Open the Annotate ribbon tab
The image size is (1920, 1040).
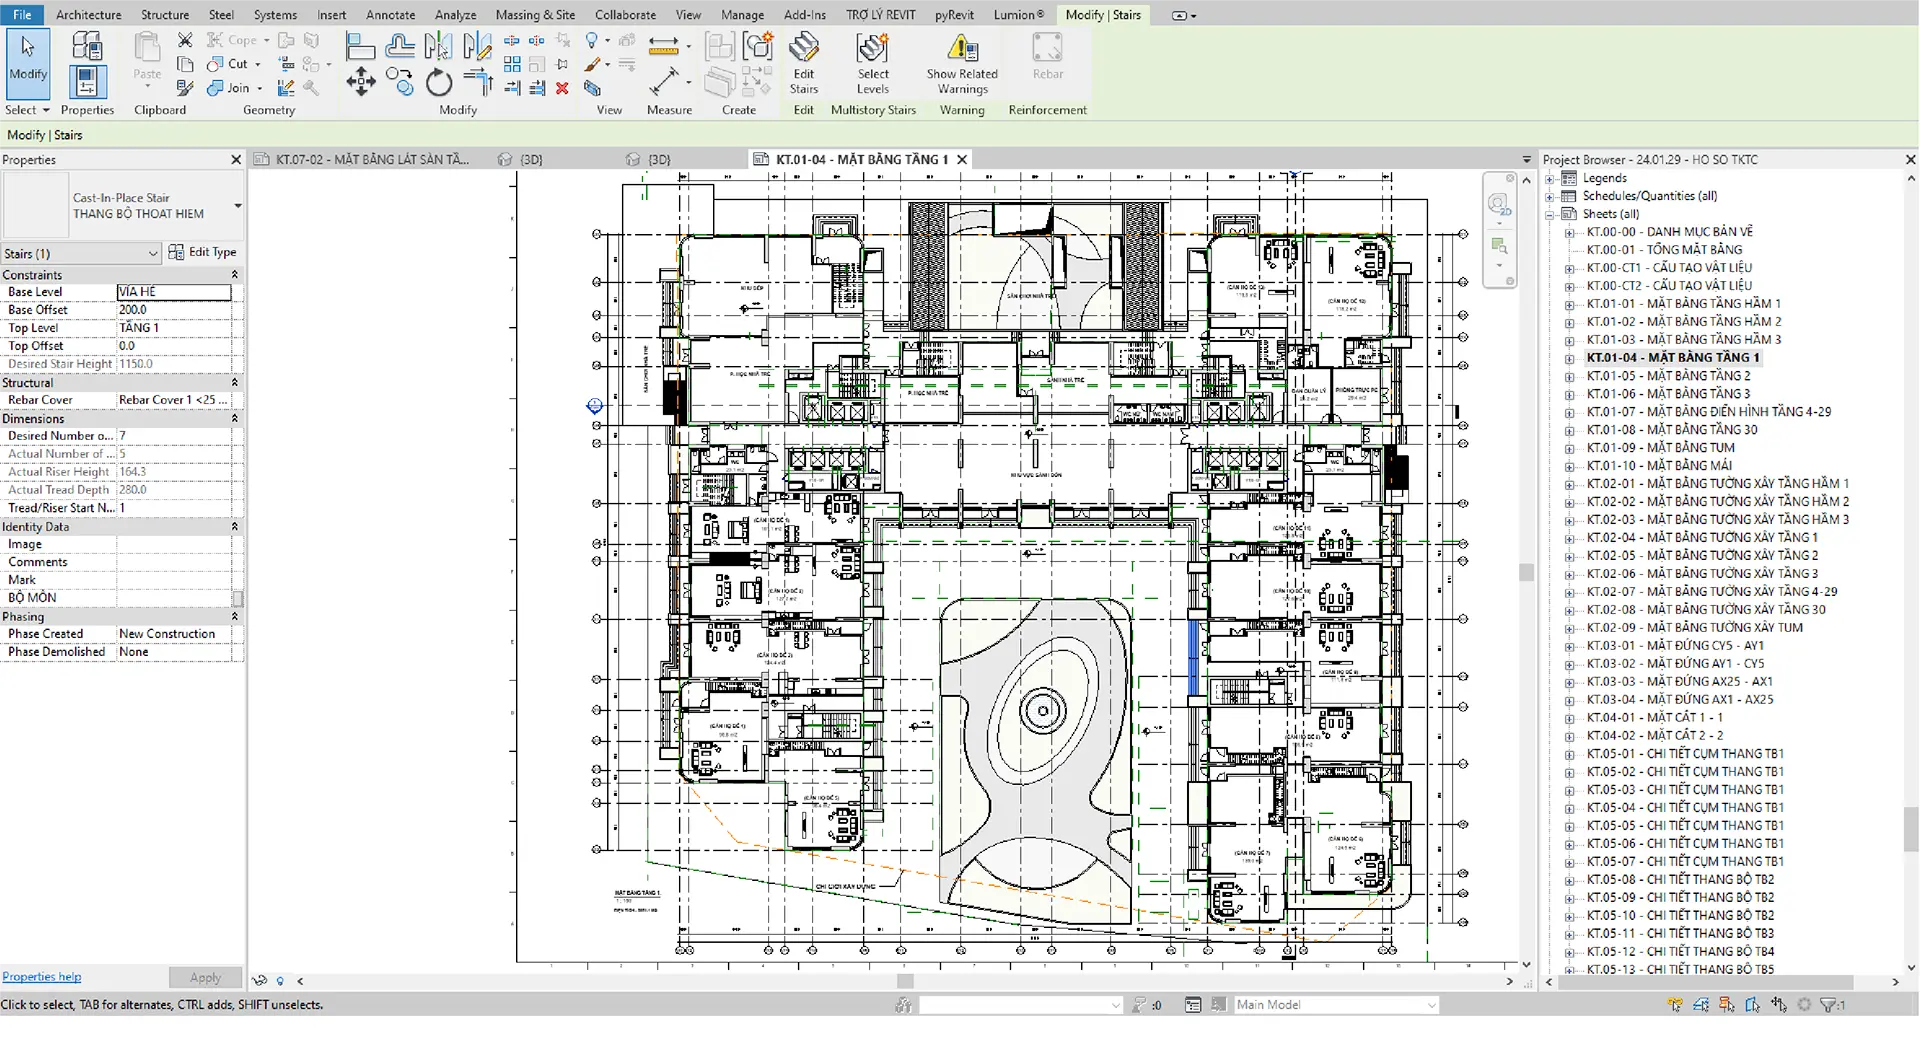390,15
